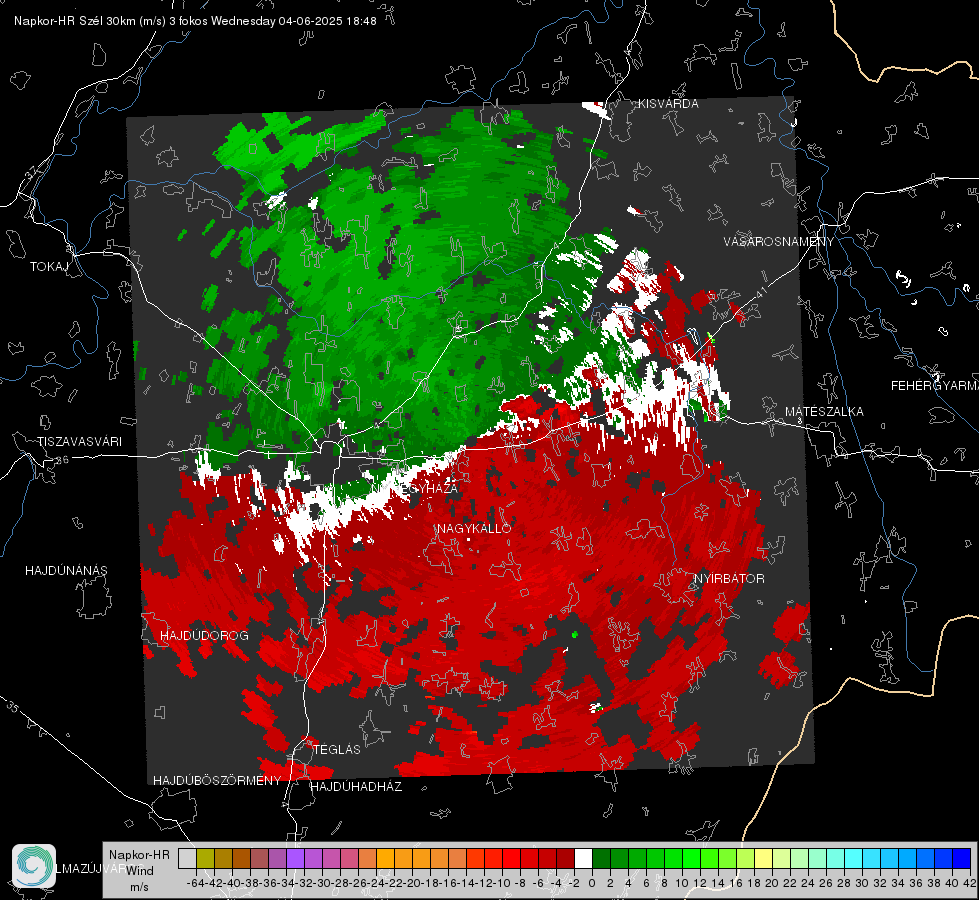Click the HAJDÚHADHÁZ label
The image size is (979, 900).
pos(356,787)
